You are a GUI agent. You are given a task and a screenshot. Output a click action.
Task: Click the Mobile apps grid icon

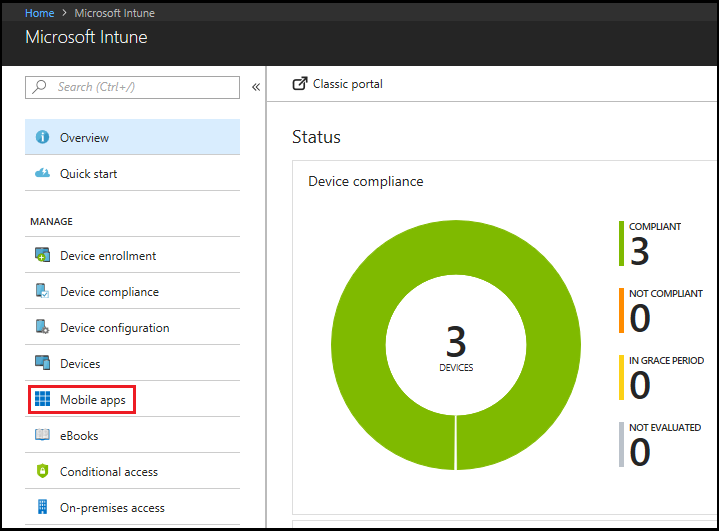(42, 400)
